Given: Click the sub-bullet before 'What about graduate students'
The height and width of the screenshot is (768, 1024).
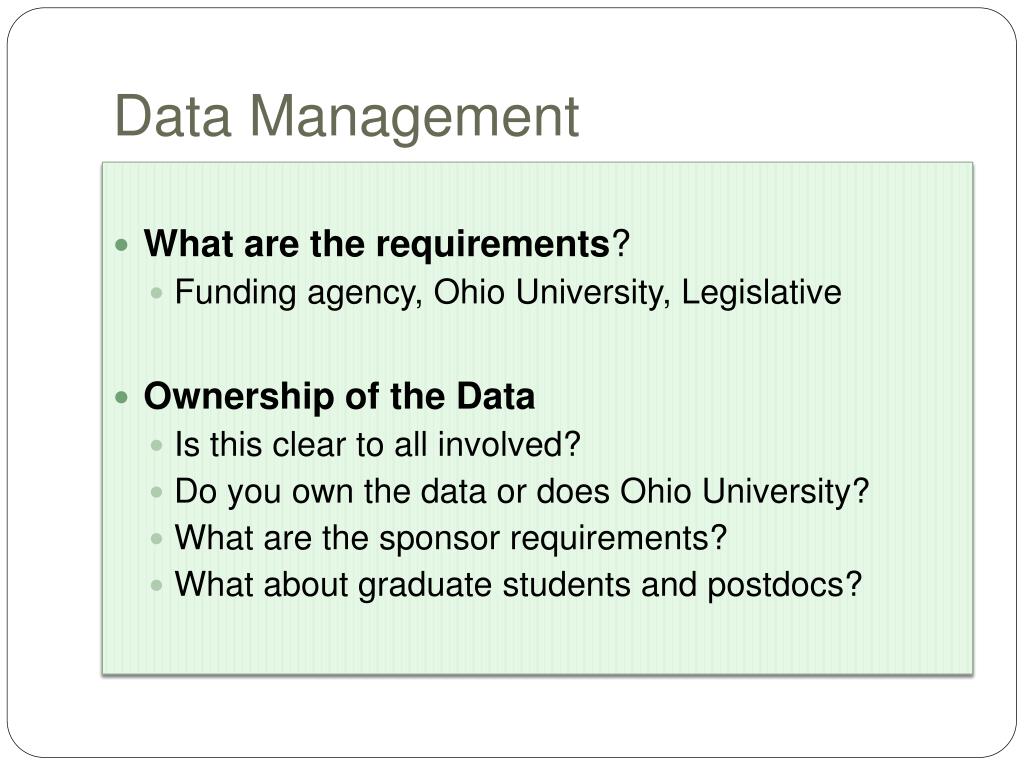Looking at the screenshot, I should click(x=156, y=586).
